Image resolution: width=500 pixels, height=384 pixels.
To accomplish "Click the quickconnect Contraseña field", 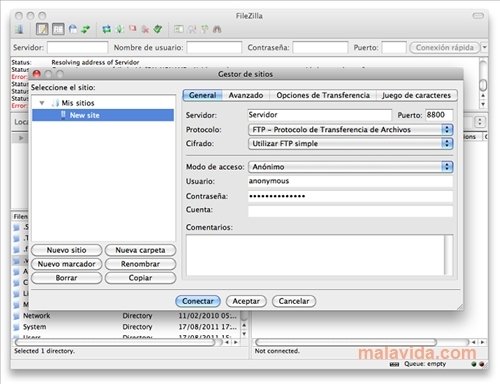I will [x=320, y=48].
